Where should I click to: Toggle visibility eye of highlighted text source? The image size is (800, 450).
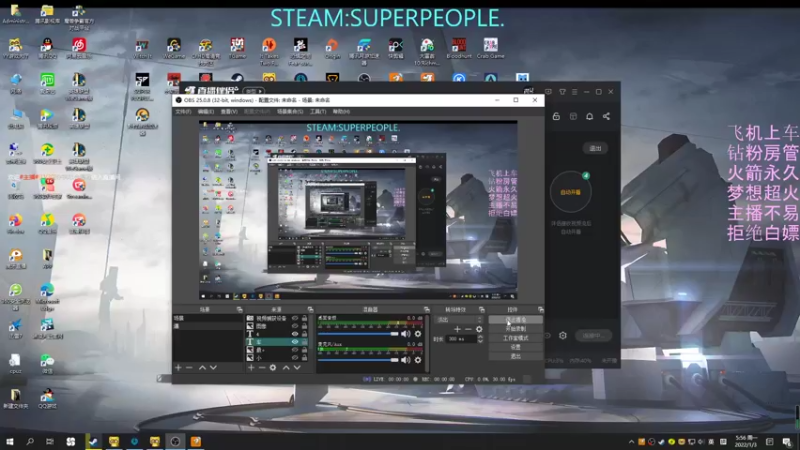click(295, 342)
